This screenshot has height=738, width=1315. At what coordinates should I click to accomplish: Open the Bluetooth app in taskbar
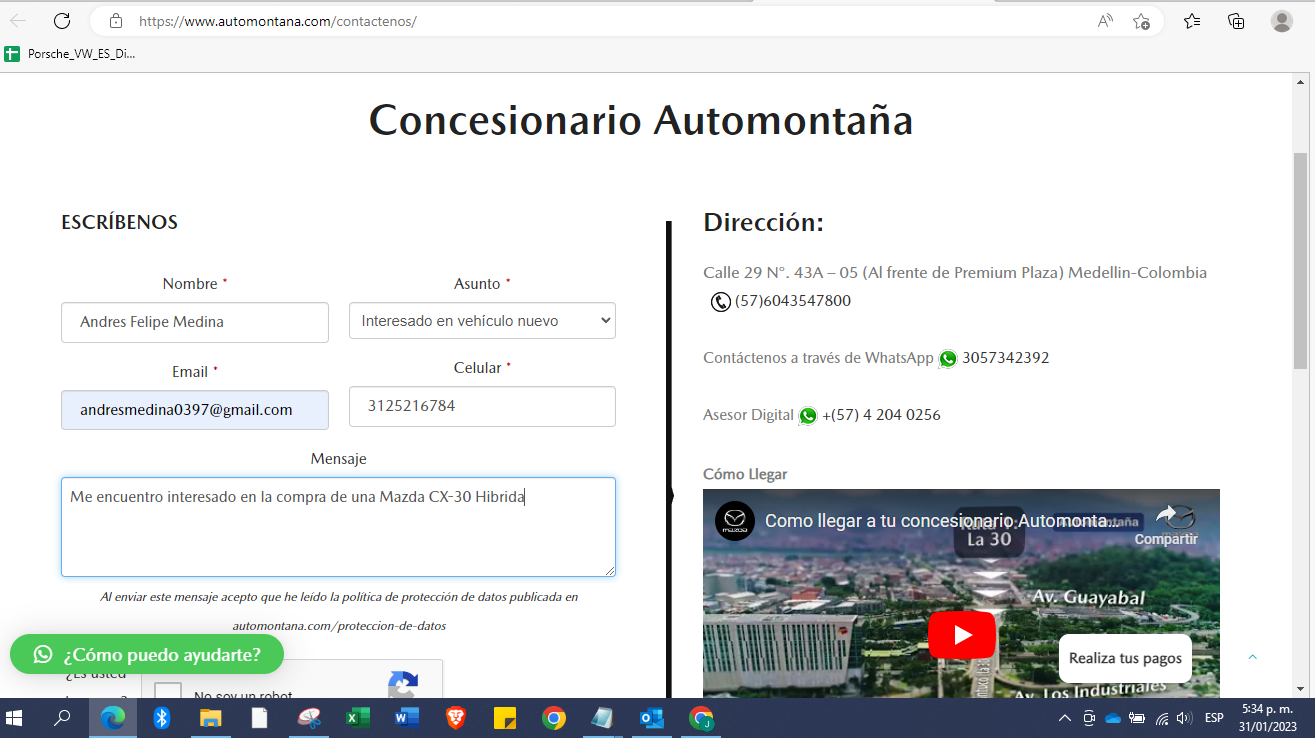pyautogui.click(x=162, y=718)
